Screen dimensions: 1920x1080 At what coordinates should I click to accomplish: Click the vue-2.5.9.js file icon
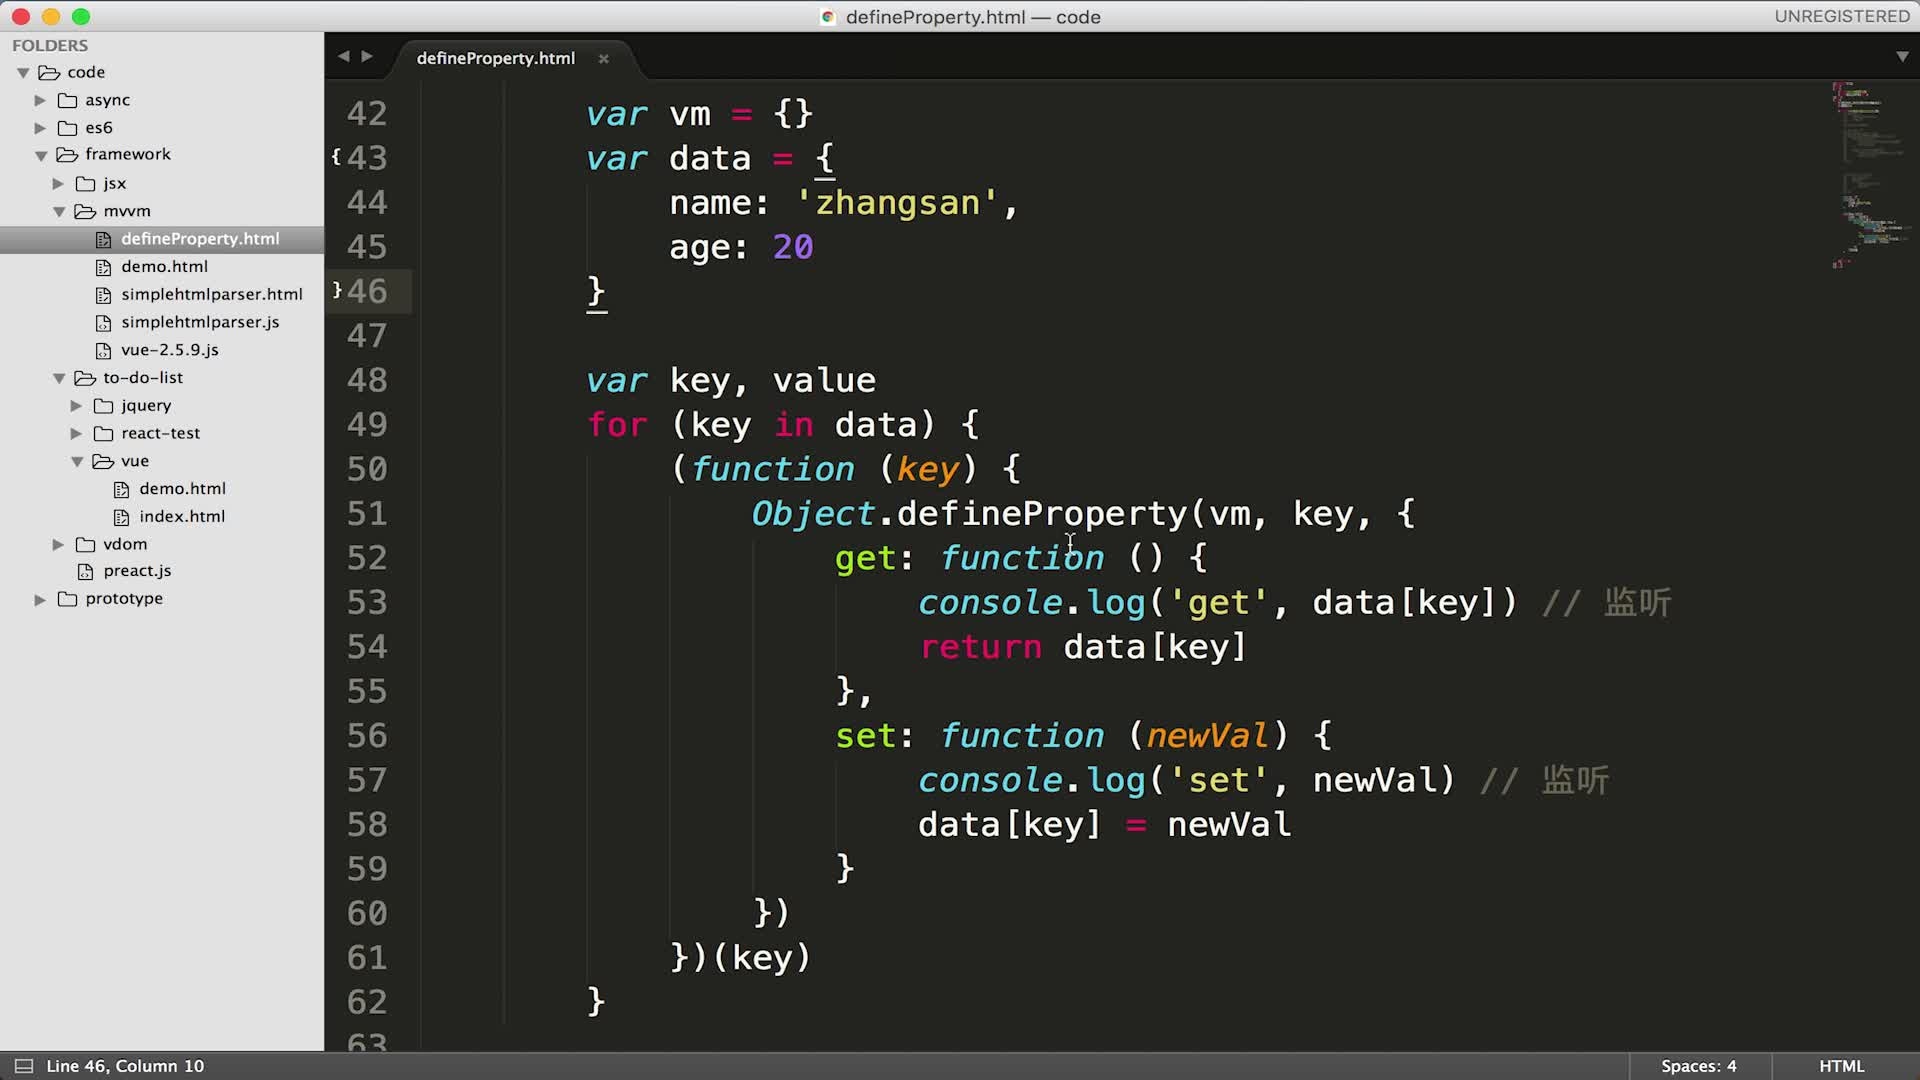coord(103,350)
